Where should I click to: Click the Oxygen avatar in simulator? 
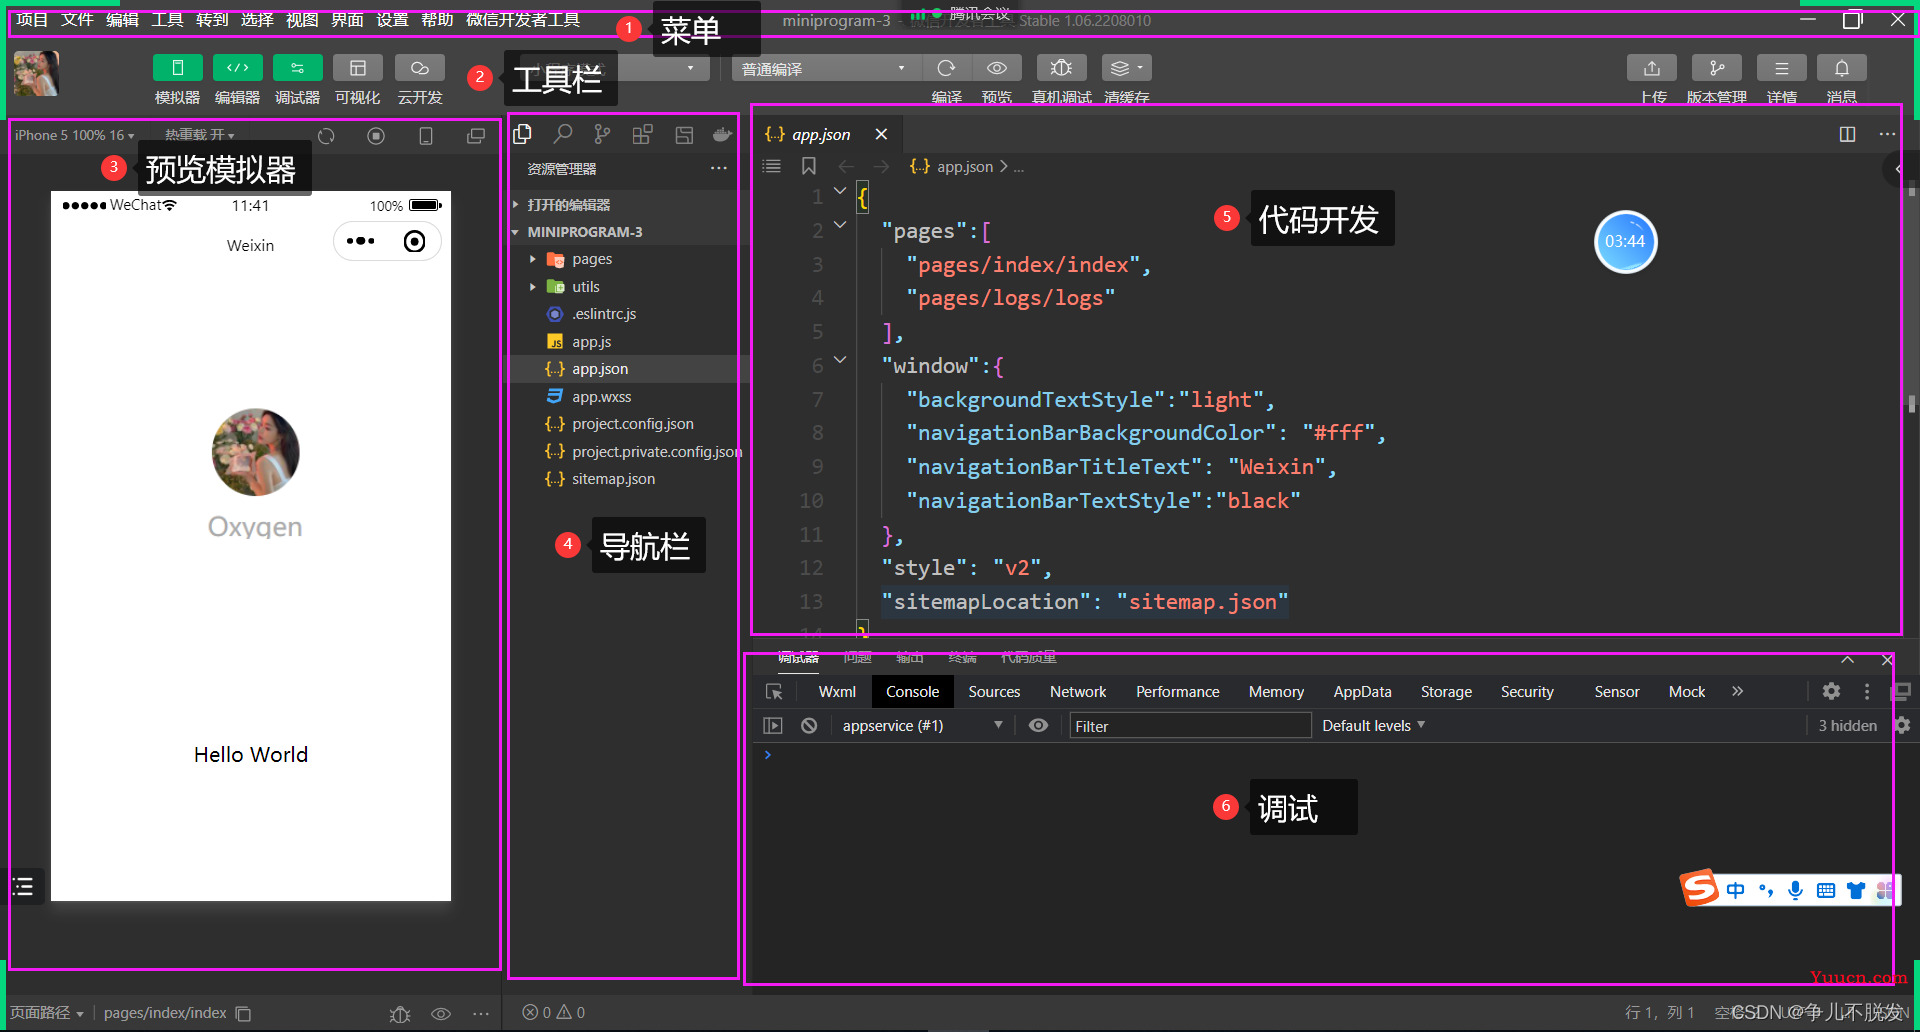tap(255, 452)
